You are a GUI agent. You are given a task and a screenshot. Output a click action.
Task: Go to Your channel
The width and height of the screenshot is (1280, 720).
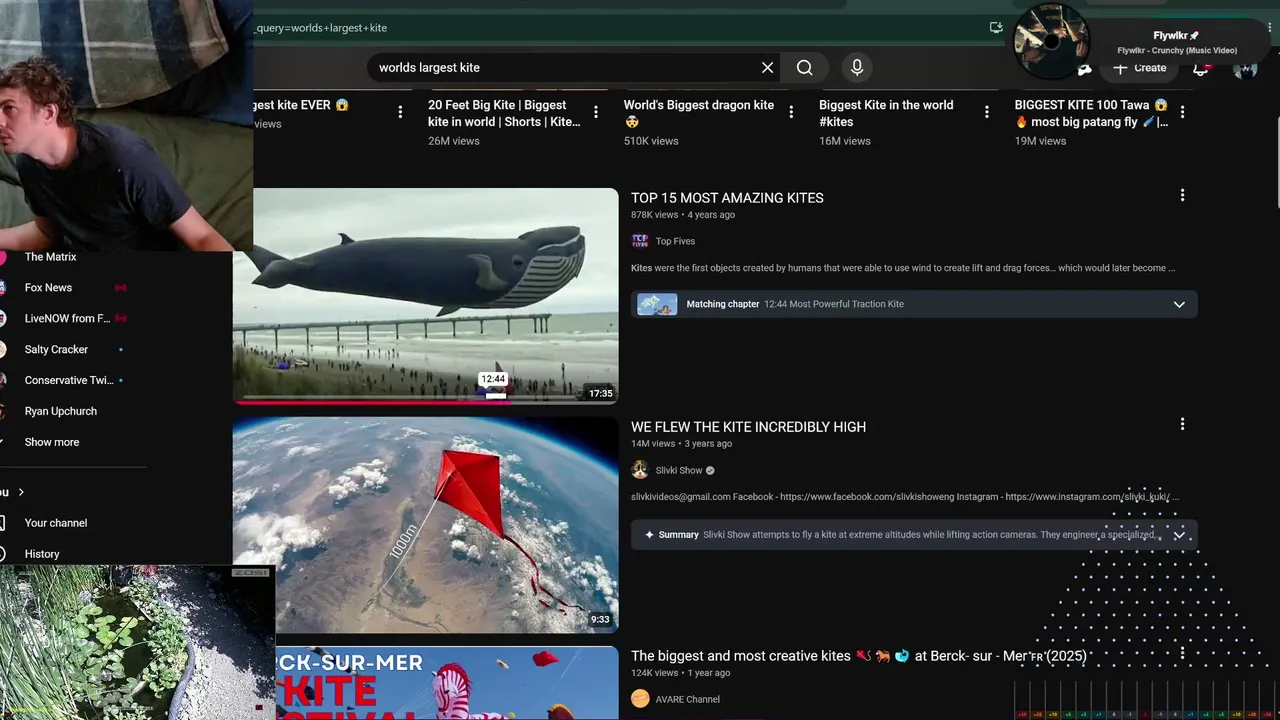(56, 523)
